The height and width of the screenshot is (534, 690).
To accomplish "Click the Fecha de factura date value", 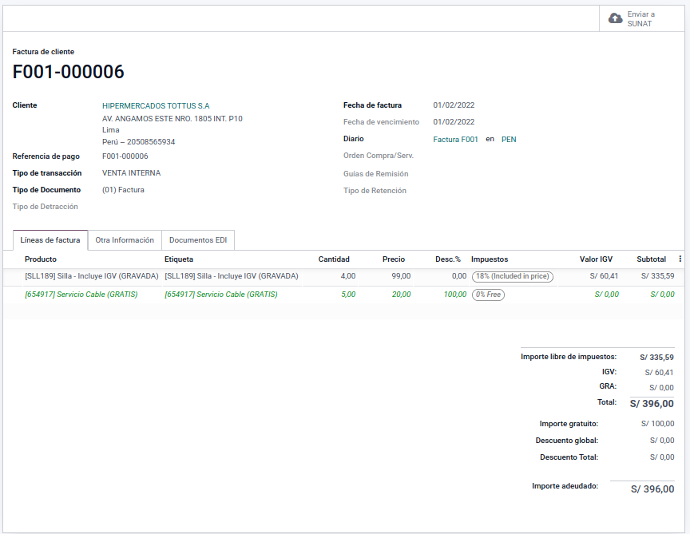I will pyautogui.click(x=453, y=105).
